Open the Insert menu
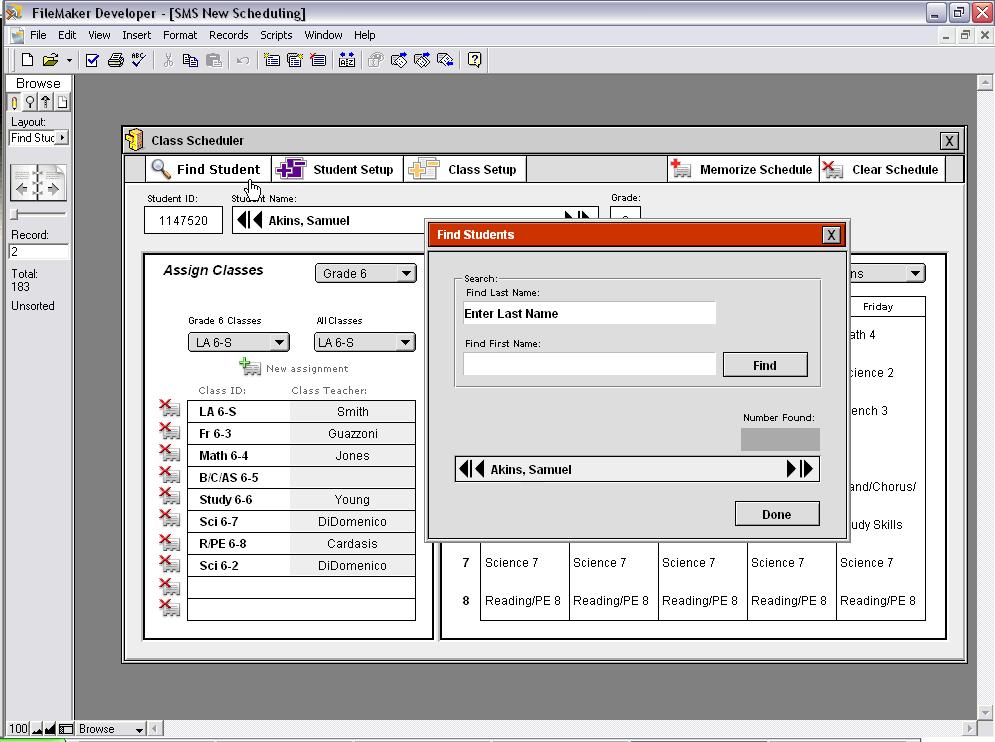 pyautogui.click(x=136, y=35)
